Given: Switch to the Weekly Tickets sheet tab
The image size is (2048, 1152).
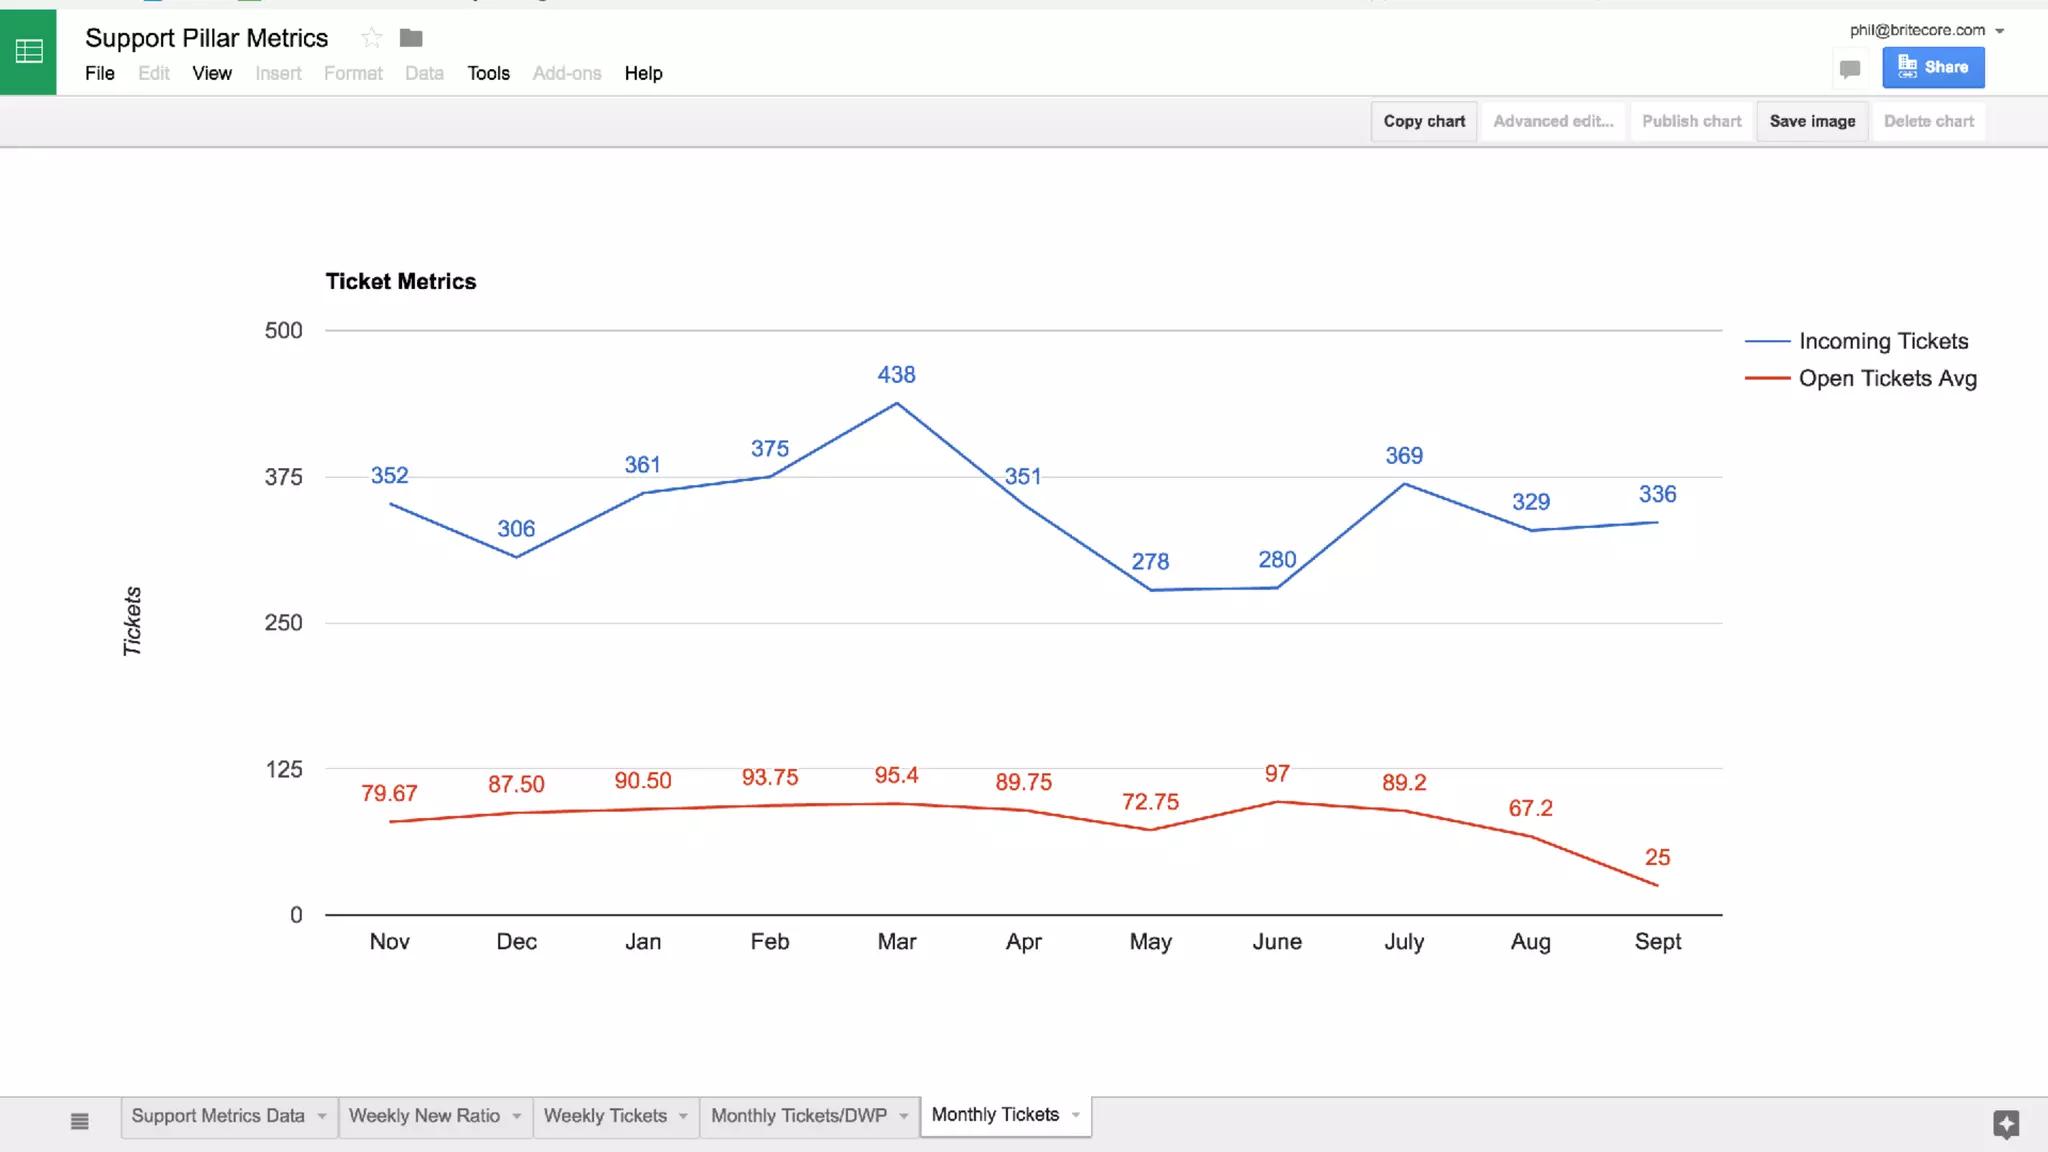Looking at the screenshot, I should [605, 1115].
